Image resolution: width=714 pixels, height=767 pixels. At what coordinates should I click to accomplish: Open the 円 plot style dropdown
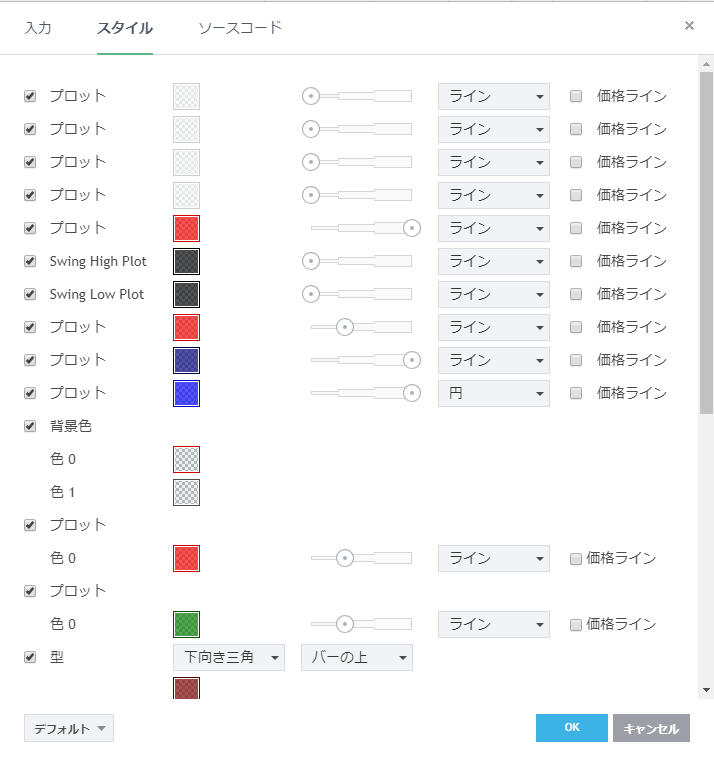pyautogui.click(x=494, y=393)
